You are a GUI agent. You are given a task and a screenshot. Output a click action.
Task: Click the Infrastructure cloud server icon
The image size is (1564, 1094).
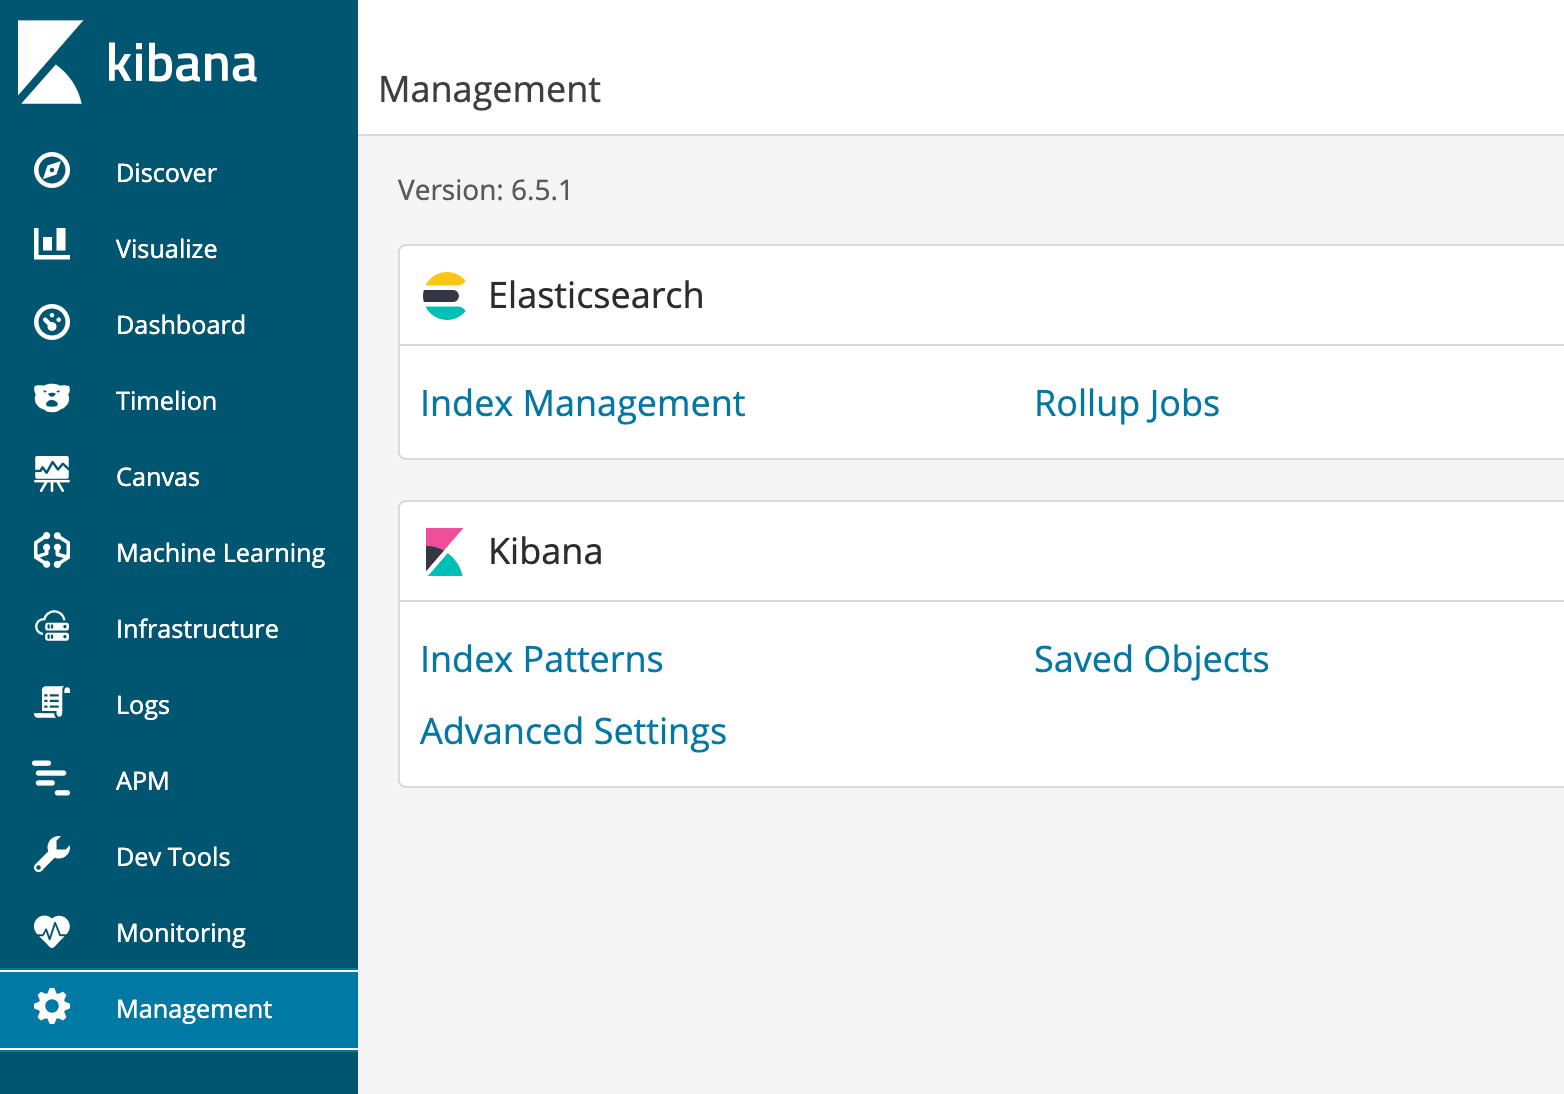(x=52, y=627)
